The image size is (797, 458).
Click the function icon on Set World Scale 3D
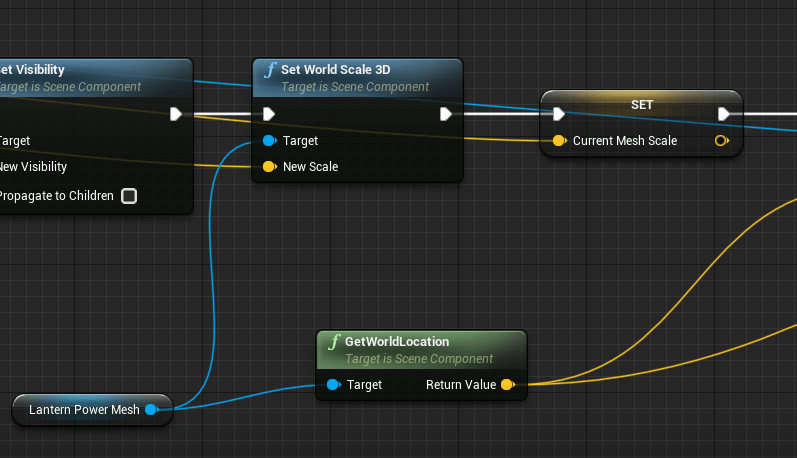pos(269,71)
